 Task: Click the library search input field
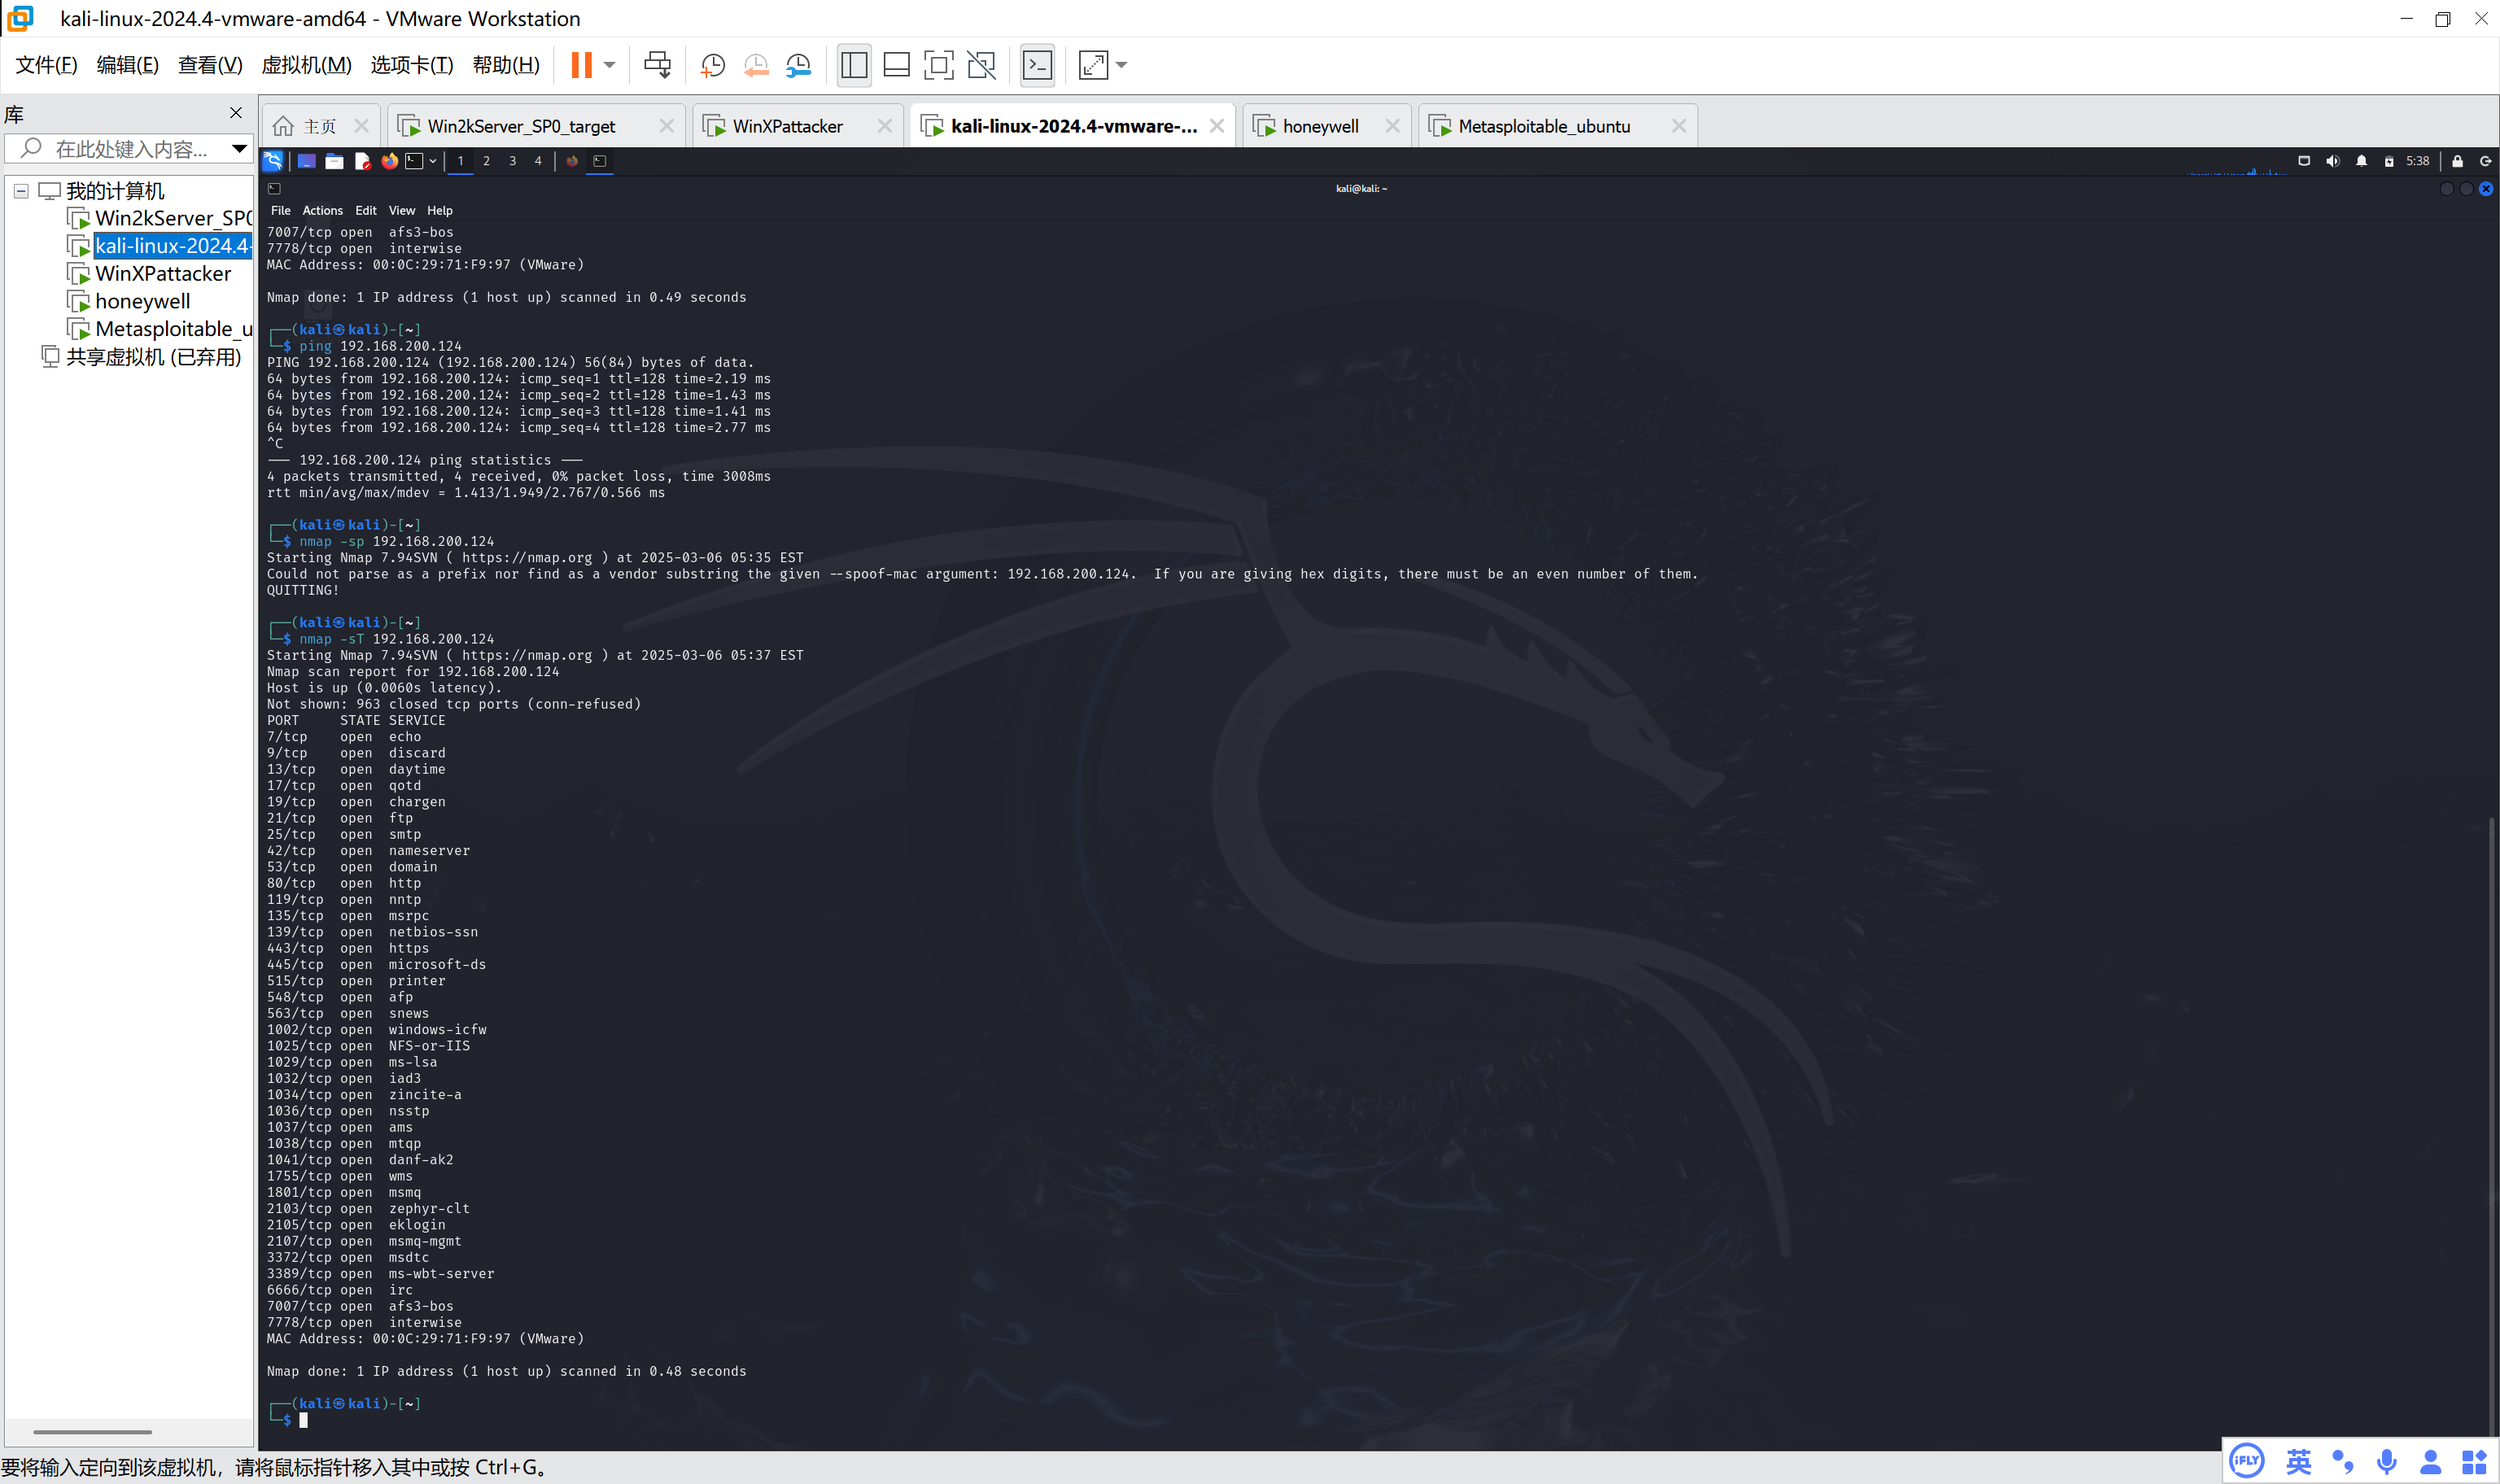tap(130, 149)
